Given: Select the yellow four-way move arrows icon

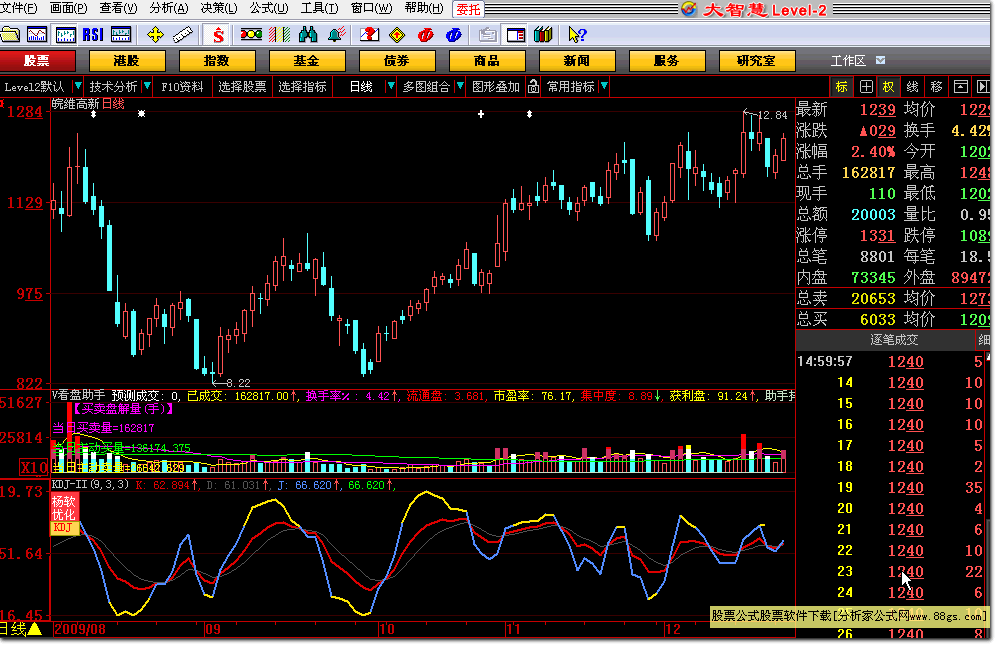Looking at the screenshot, I should tap(155, 34).
